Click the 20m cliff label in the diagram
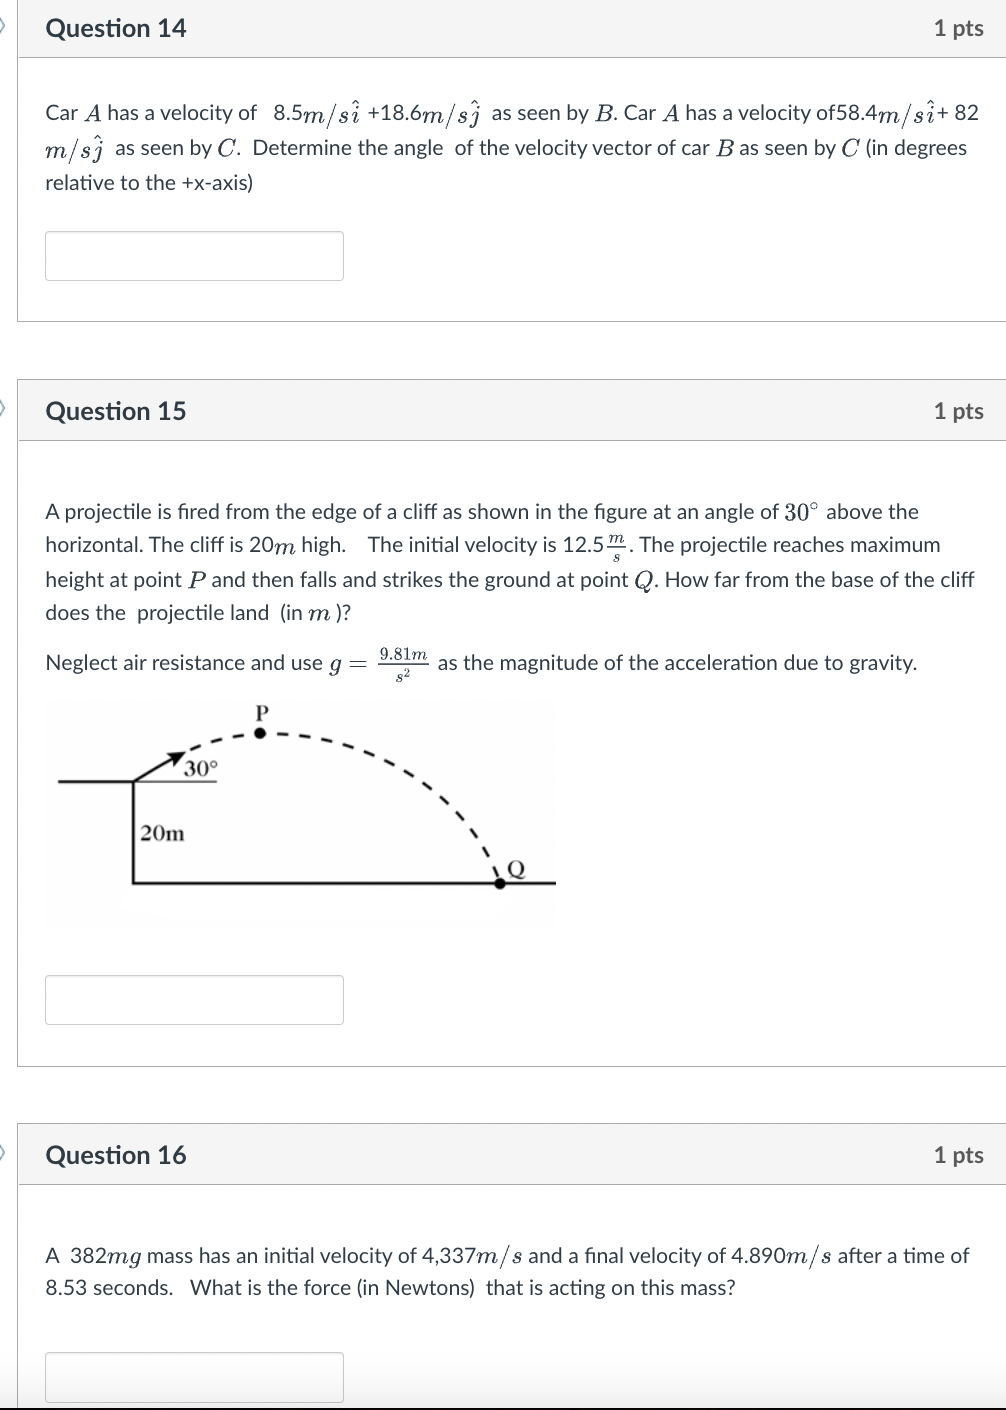The height and width of the screenshot is (1410, 1006). coord(161,833)
